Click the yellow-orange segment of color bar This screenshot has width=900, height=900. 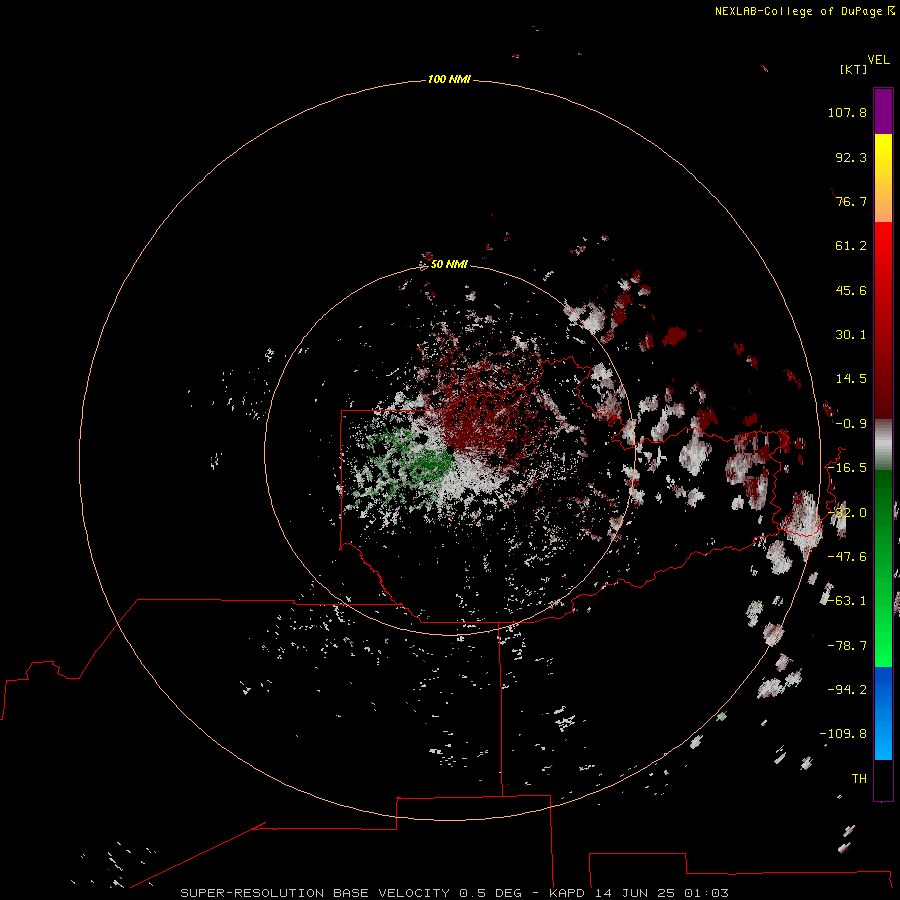tap(883, 178)
